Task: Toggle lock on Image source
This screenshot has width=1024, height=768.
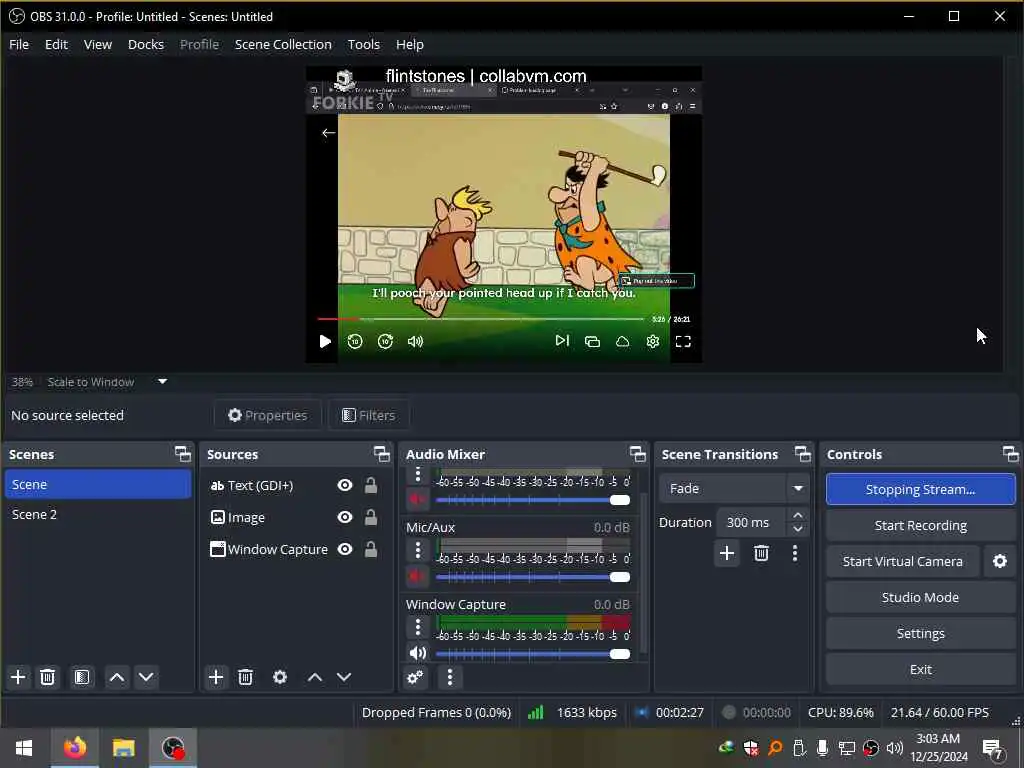Action: [x=370, y=517]
